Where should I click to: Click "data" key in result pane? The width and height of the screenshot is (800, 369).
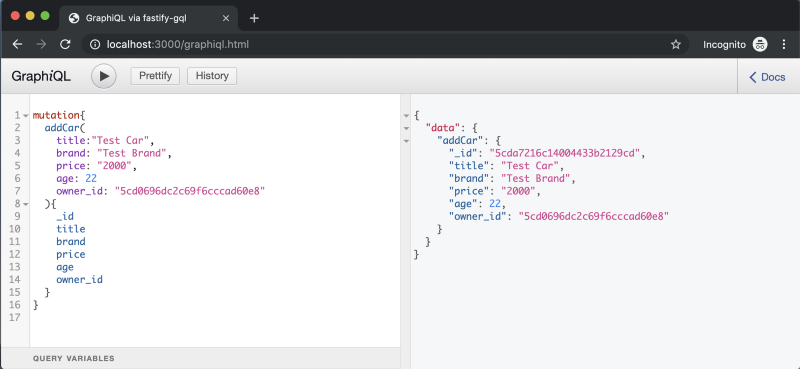[442, 128]
